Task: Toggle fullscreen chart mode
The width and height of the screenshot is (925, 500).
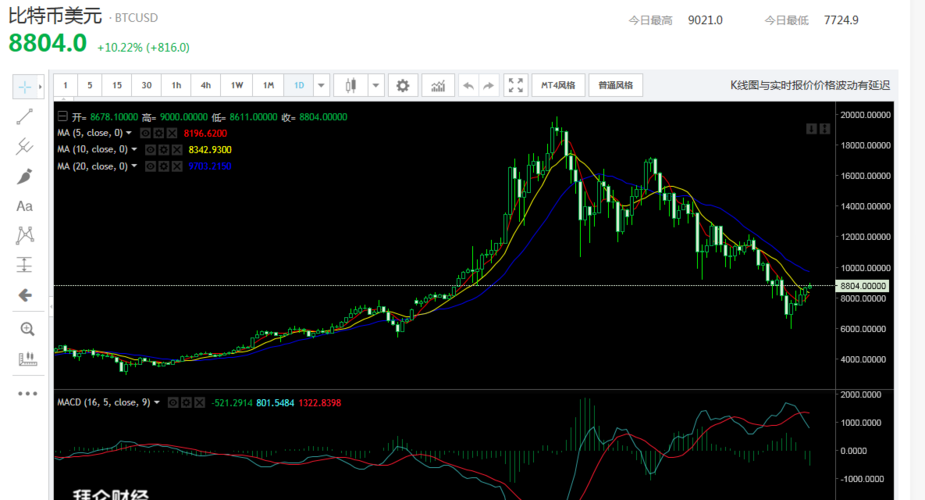Action: pos(516,85)
